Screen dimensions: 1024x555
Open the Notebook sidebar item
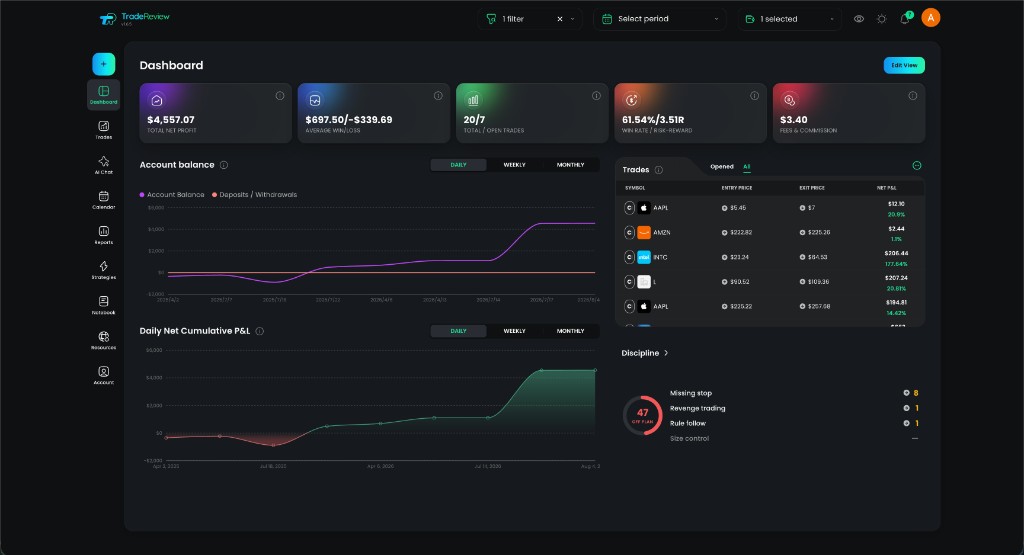click(103, 305)
